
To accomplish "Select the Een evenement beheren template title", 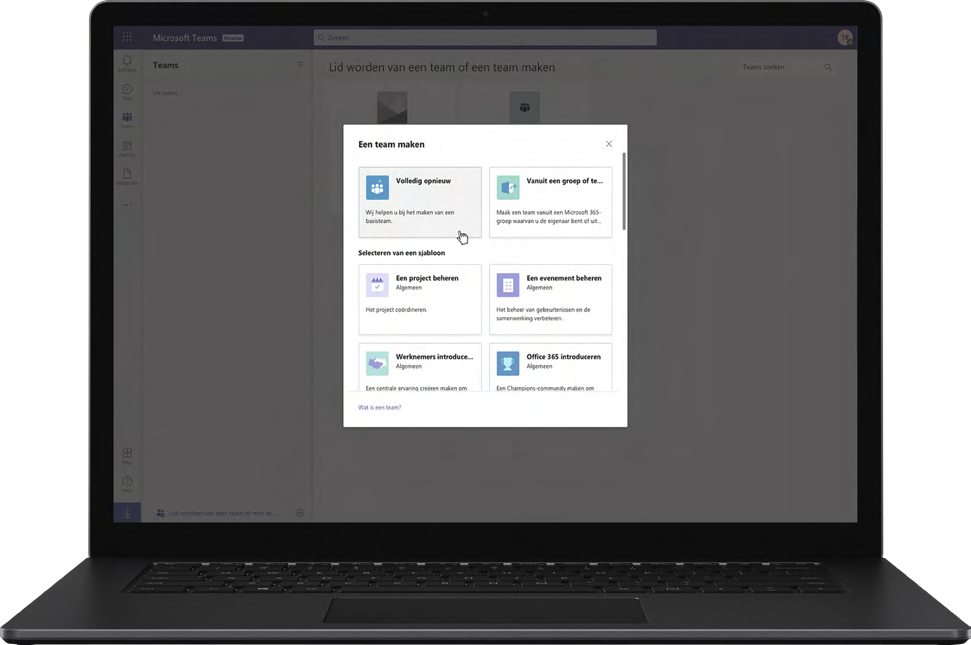I will coord(564,278).
